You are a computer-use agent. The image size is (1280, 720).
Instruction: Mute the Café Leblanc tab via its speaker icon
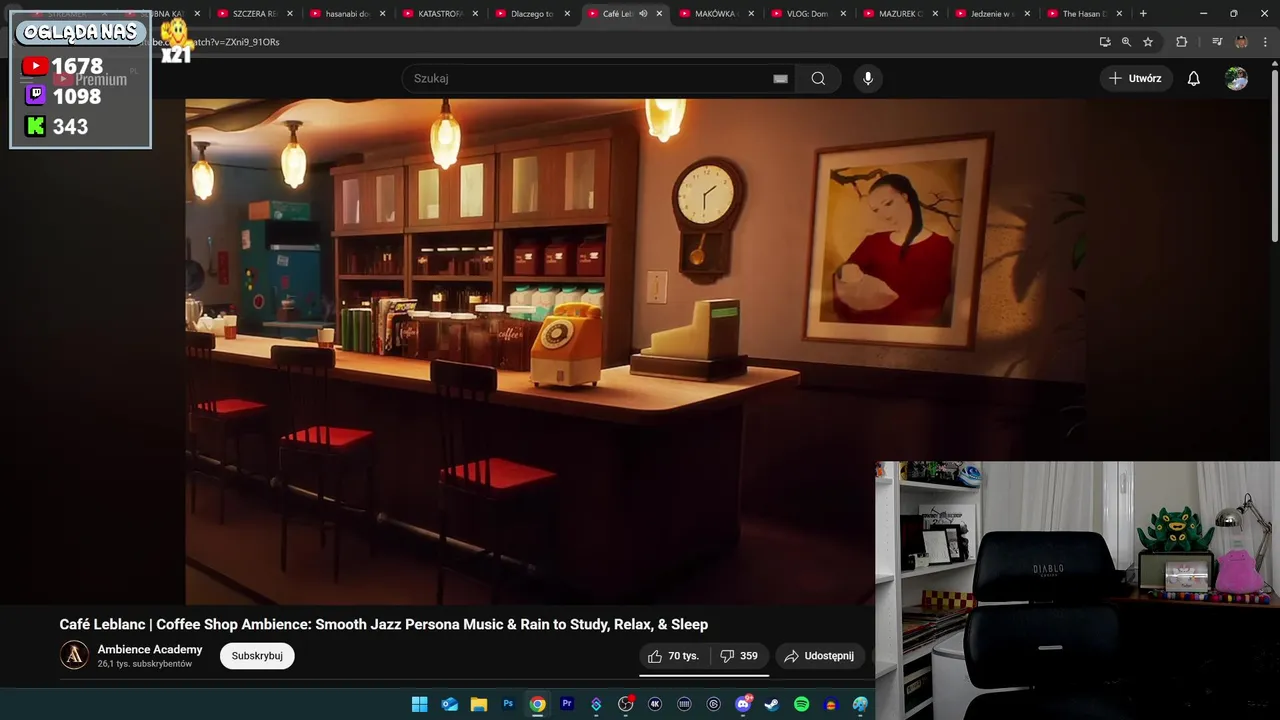coord(643,14)
